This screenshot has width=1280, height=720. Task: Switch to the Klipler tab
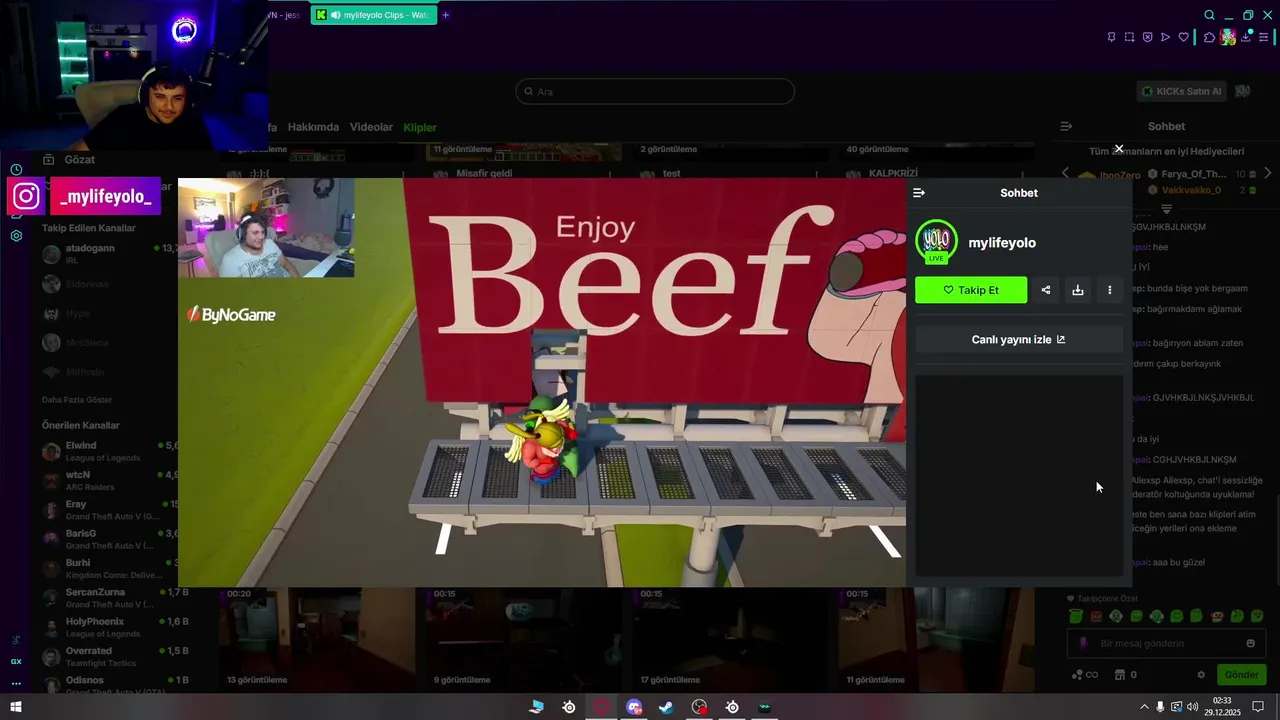tap(420, 128)
